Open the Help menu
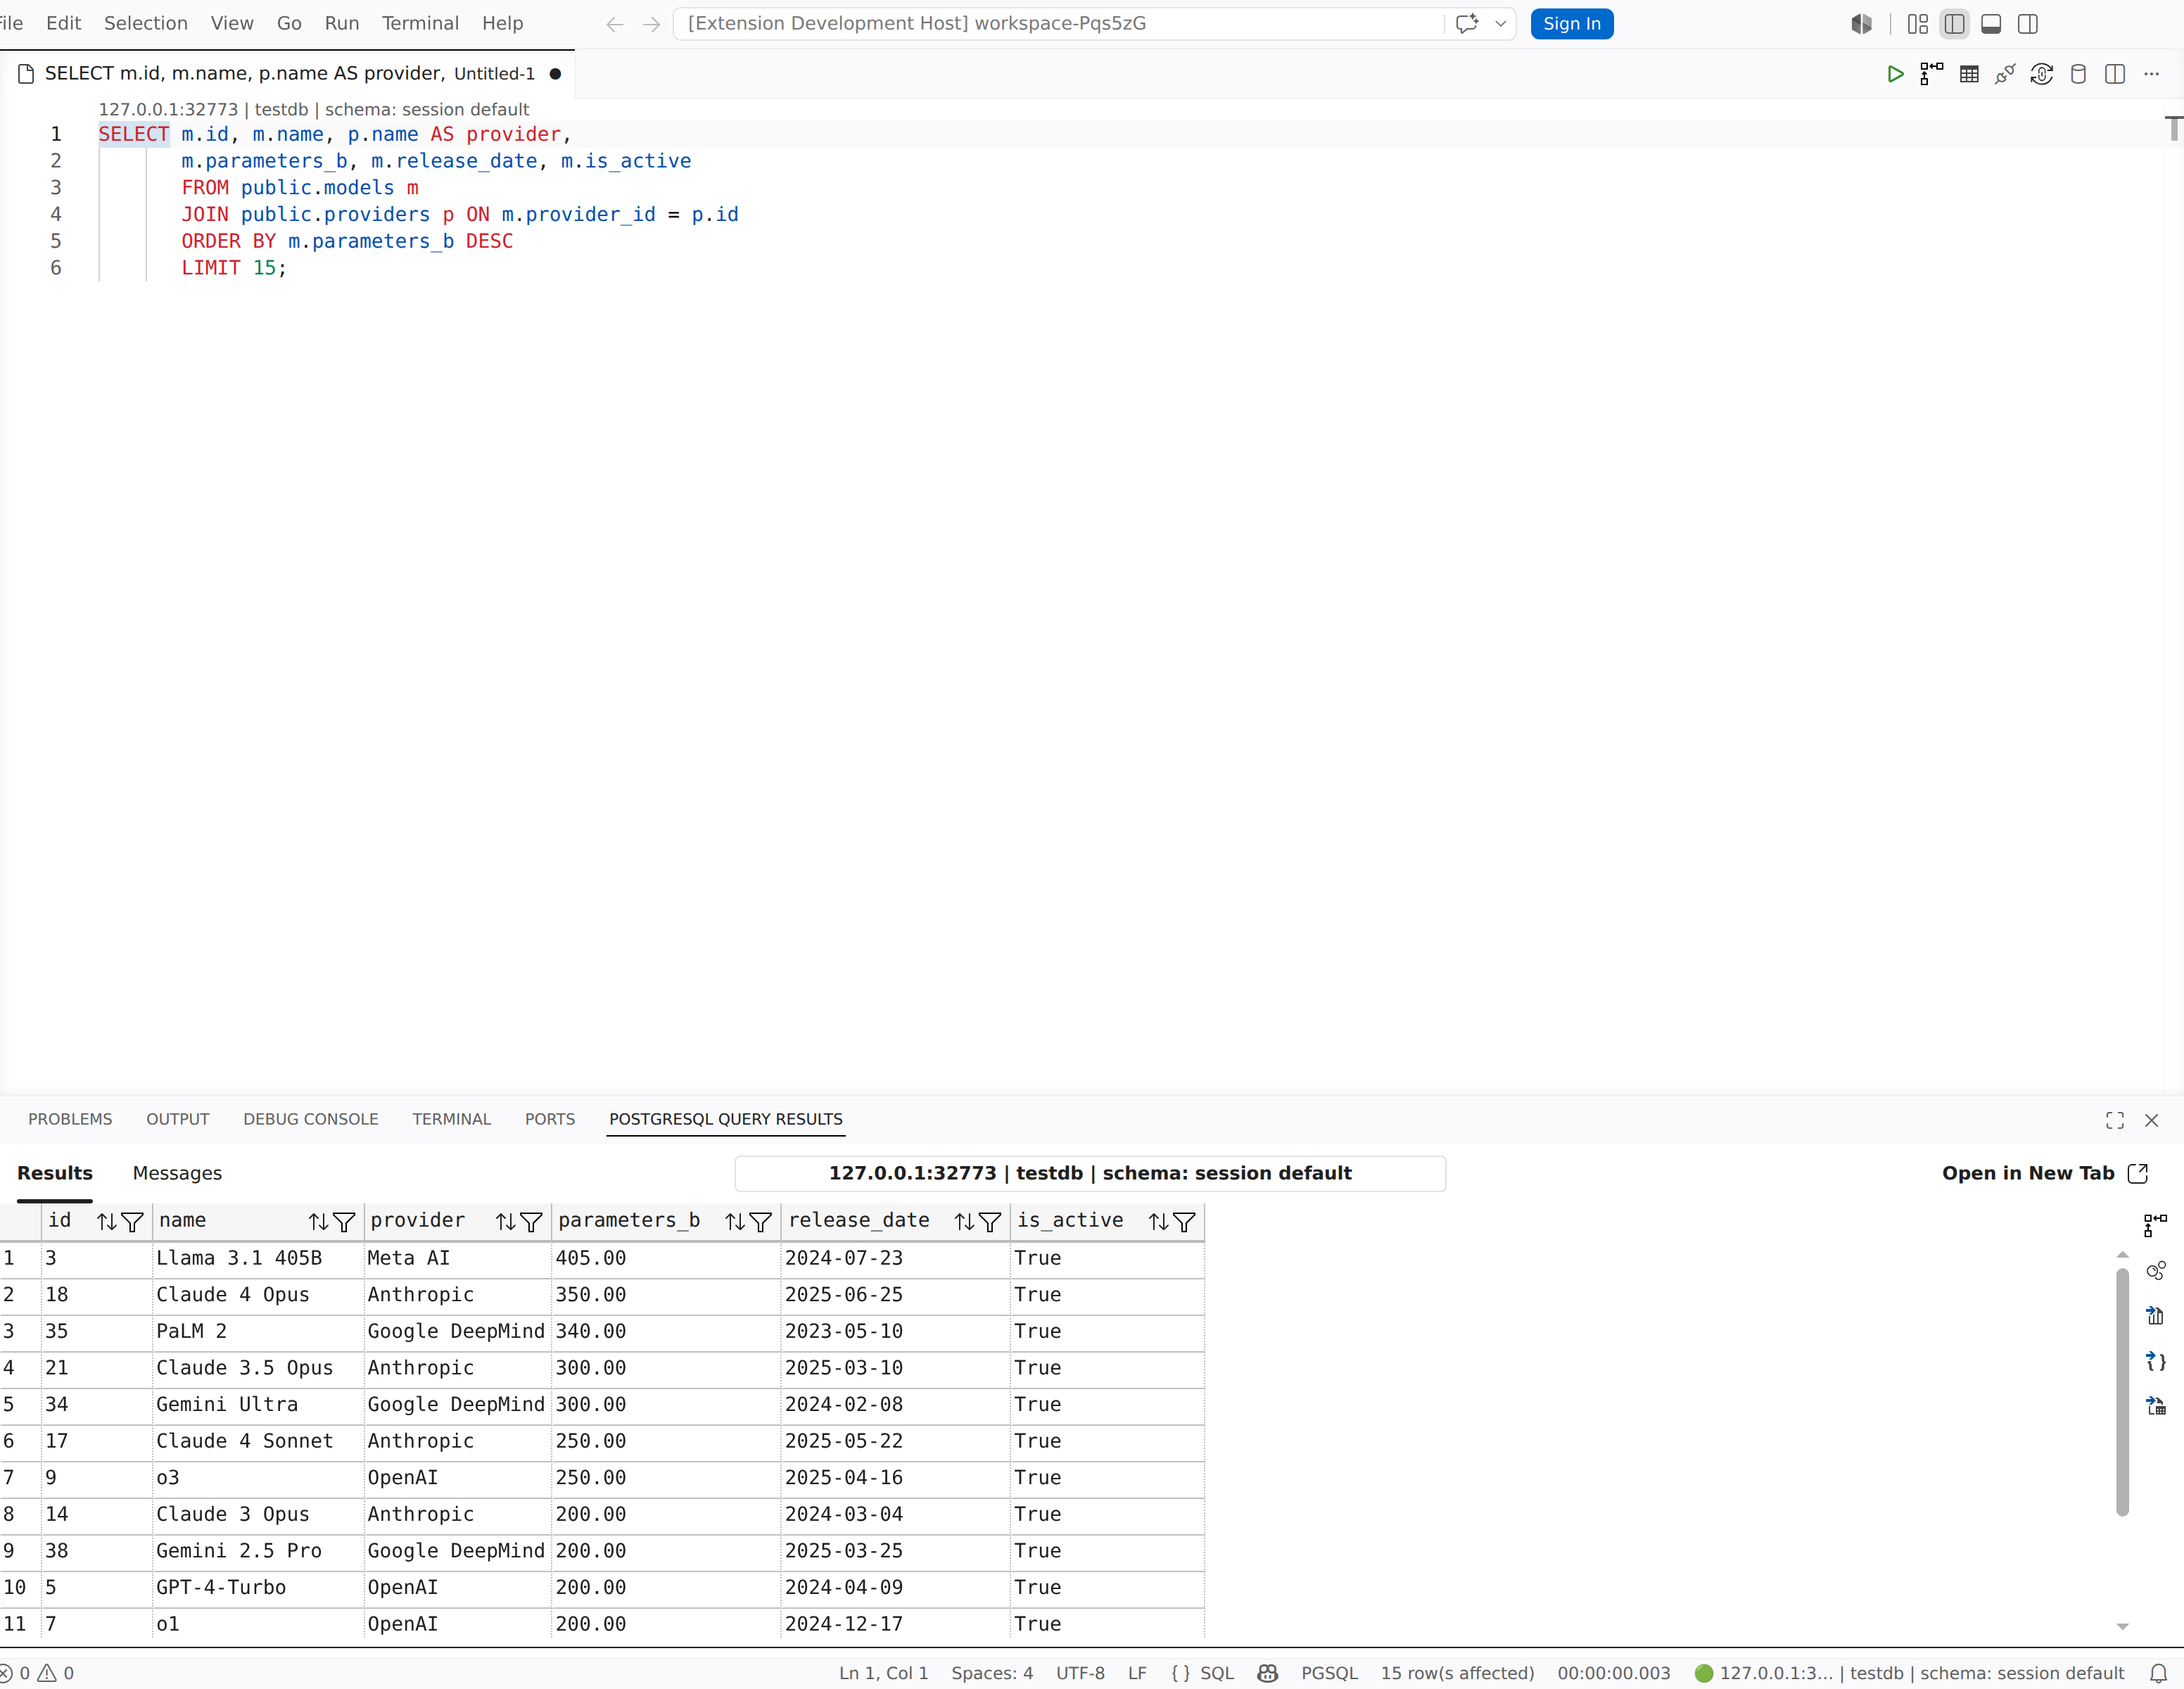Image resolution: width=2184 pixels, height=1689 pixels. coord(502,23)
